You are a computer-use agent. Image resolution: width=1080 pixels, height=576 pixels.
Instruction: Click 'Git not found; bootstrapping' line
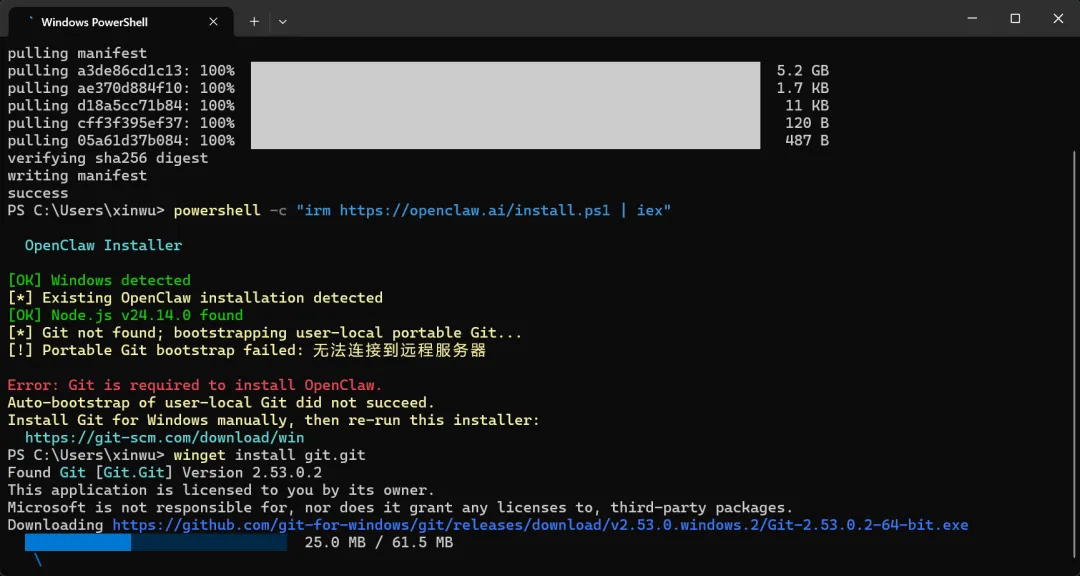tap(264, 333)
